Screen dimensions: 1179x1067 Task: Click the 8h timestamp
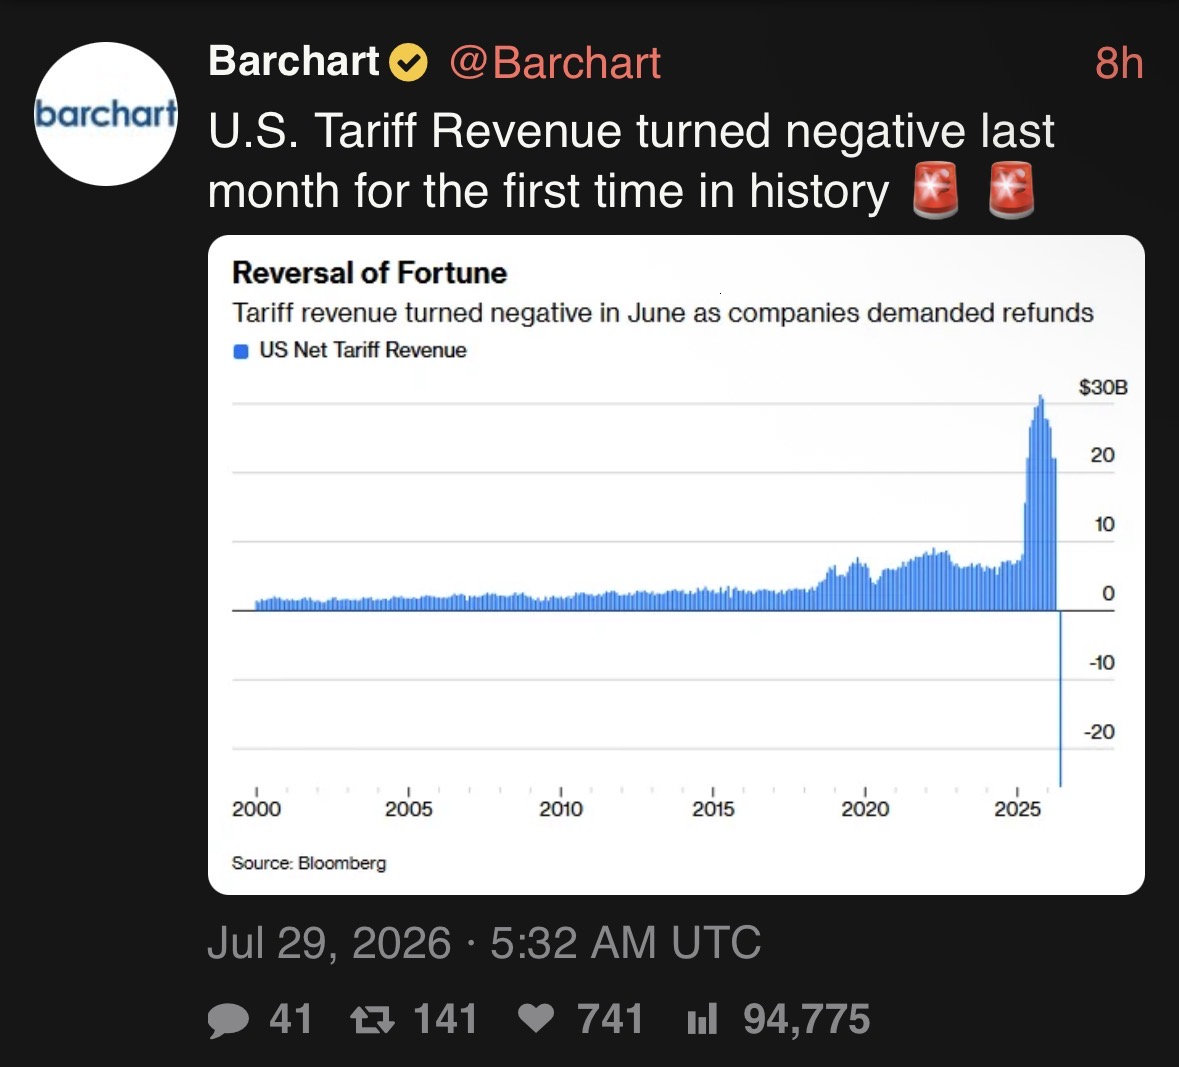pyautogui.click(x=1119, y=63)
